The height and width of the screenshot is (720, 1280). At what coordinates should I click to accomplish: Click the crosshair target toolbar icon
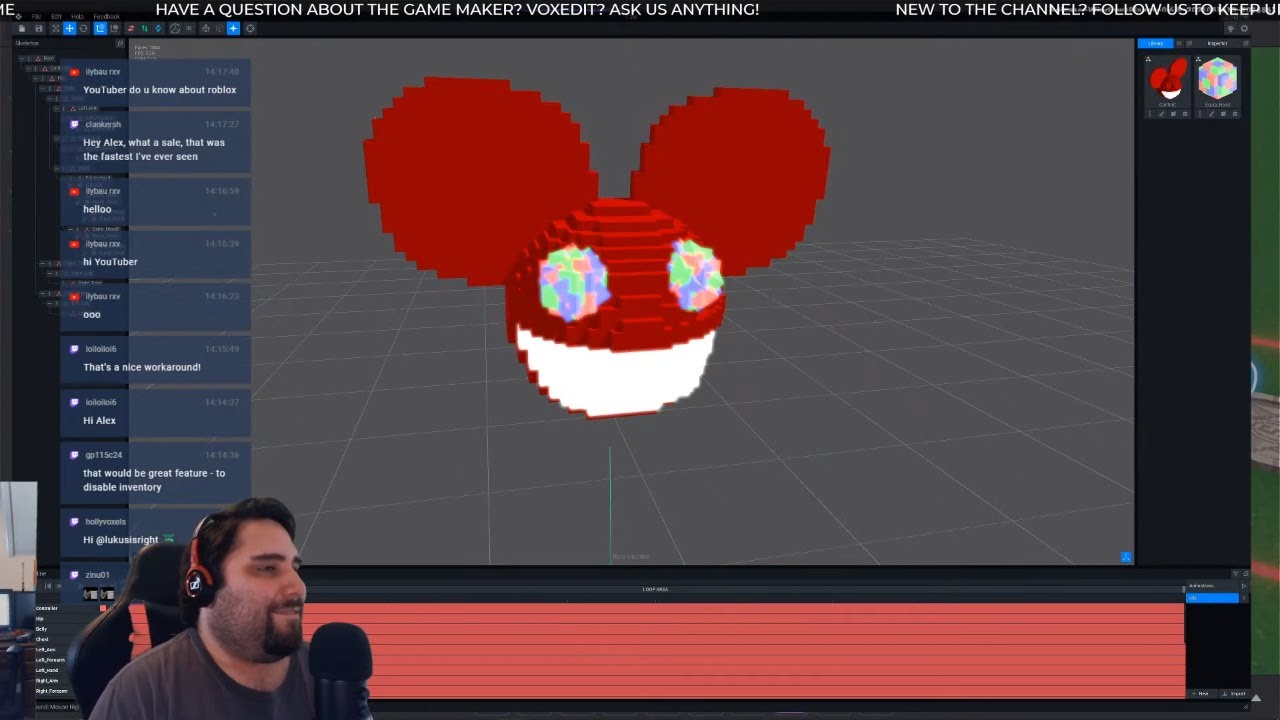[250, 29]
